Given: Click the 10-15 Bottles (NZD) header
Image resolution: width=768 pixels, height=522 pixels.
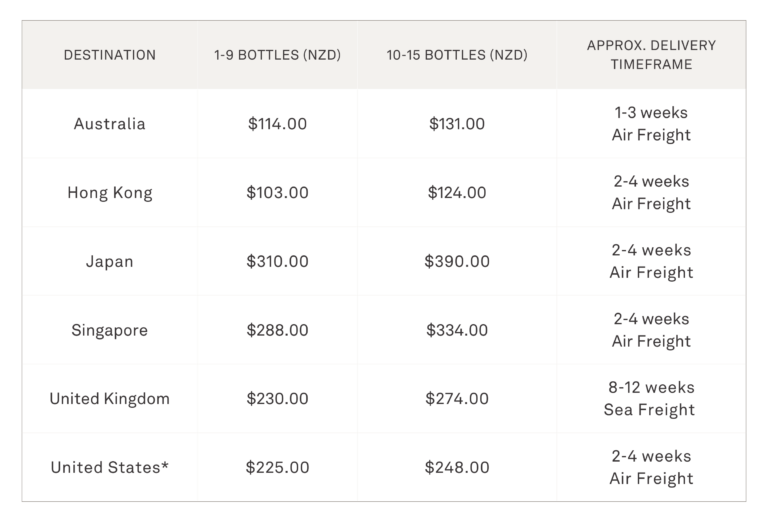Looking at the screenshot, I should [x=457, y=55].
